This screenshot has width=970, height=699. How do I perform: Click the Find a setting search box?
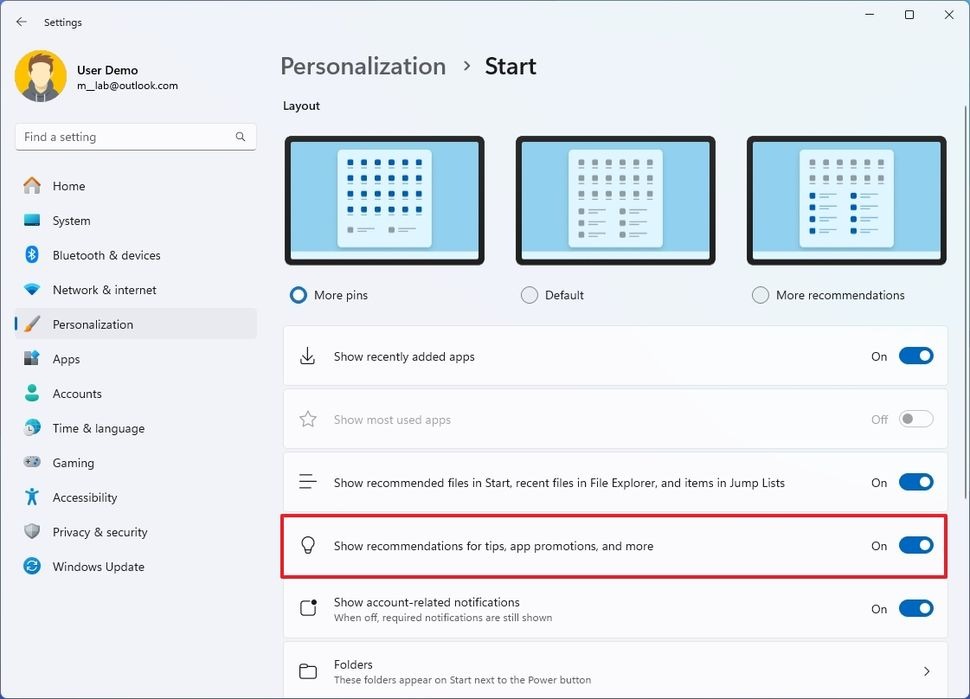click(135, 137)
